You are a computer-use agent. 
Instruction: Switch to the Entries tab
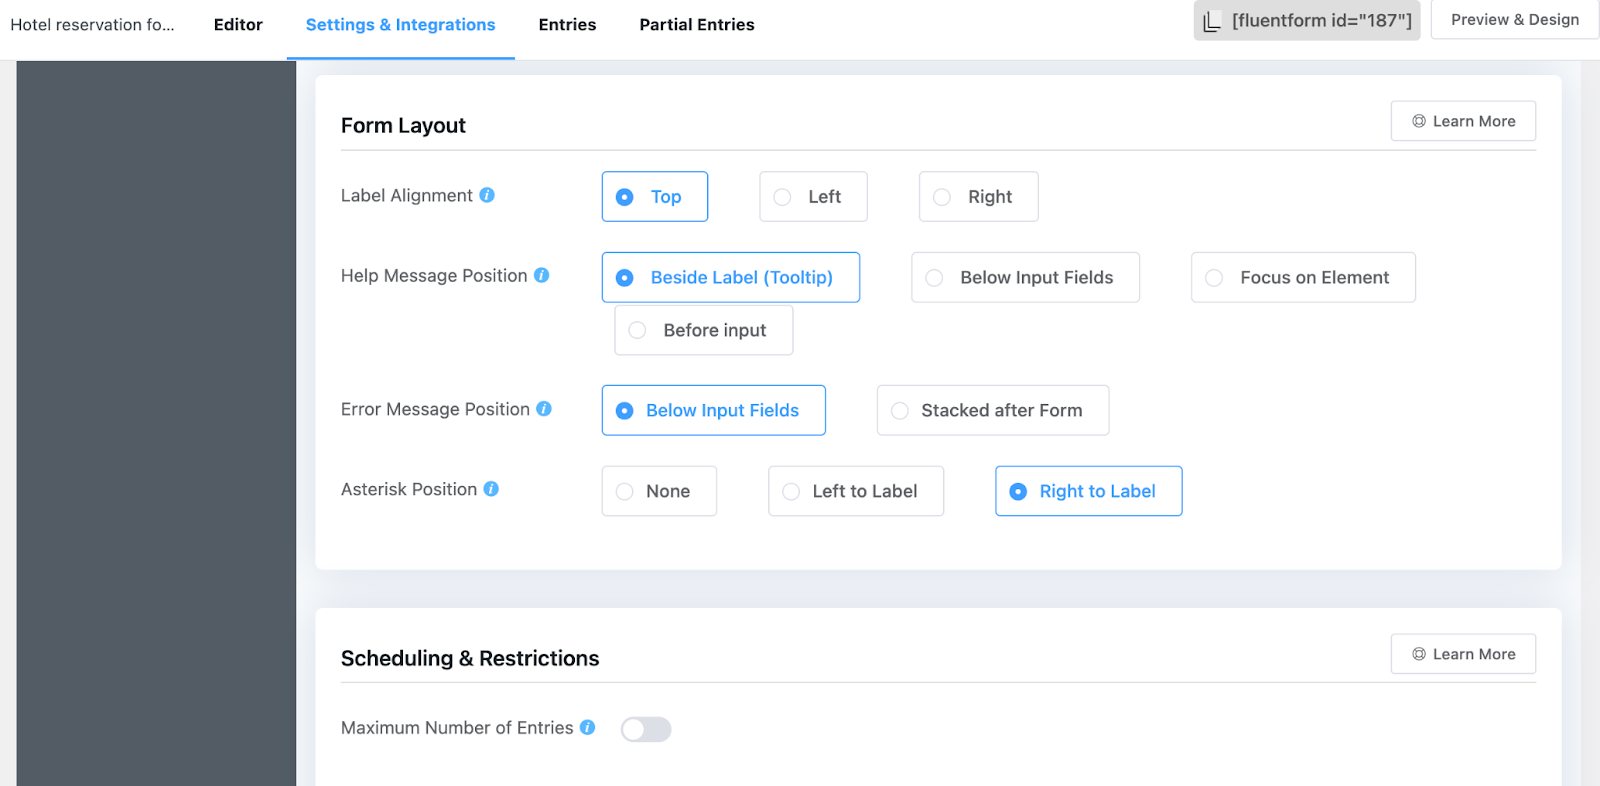(x=567, y=25)
